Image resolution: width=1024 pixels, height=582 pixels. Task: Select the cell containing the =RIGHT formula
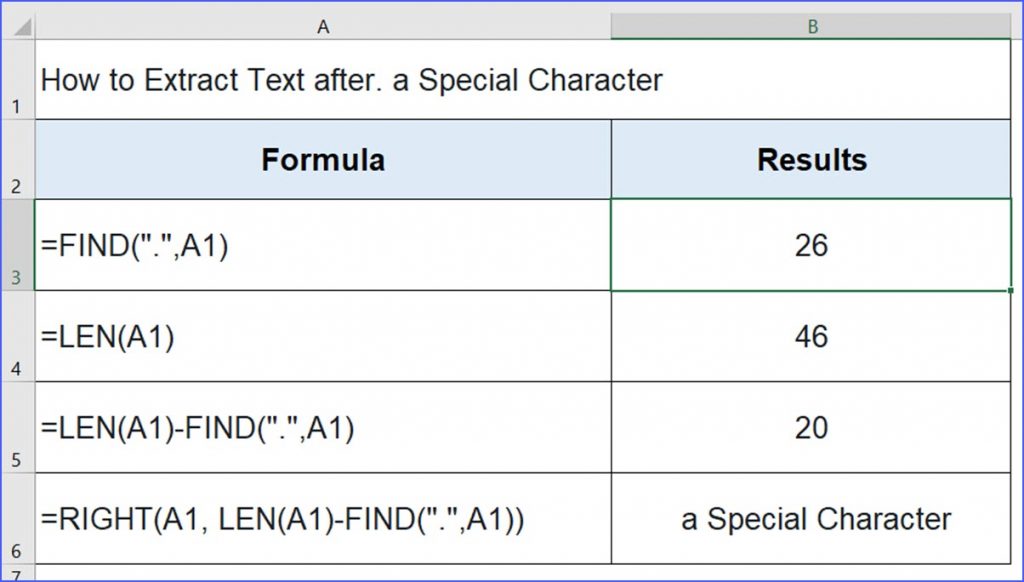pos(323,519)
